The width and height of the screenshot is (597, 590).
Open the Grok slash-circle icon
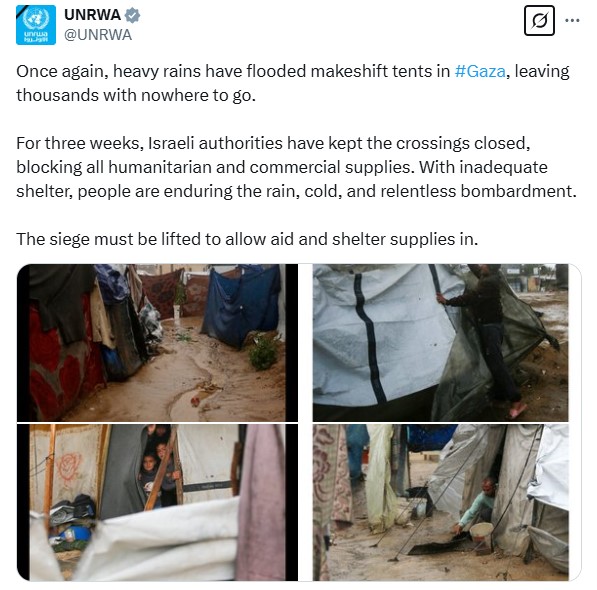click(x=539, y=21)
